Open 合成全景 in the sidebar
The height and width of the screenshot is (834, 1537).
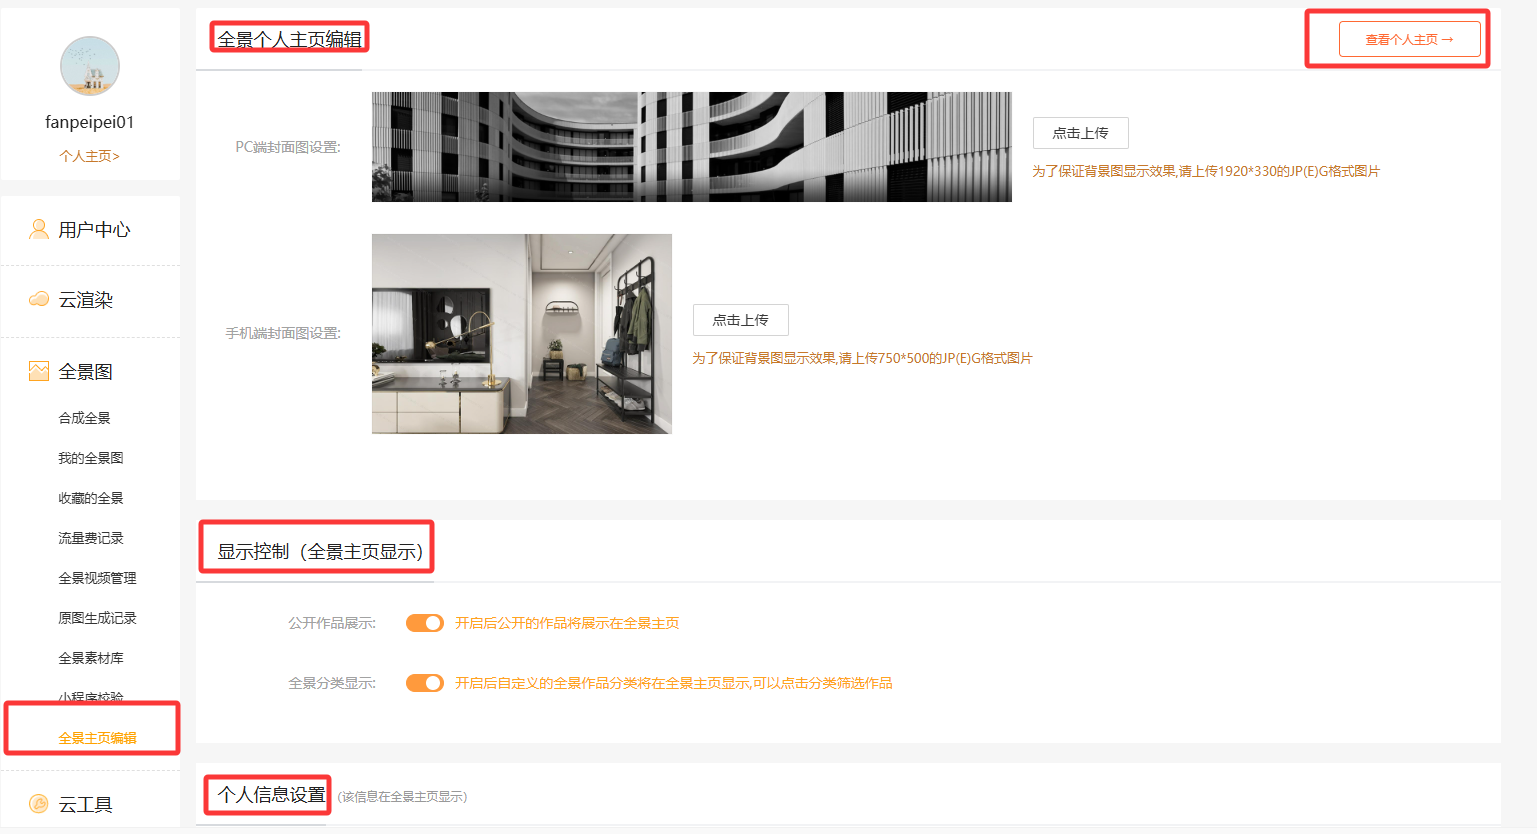tap(84, 418)
